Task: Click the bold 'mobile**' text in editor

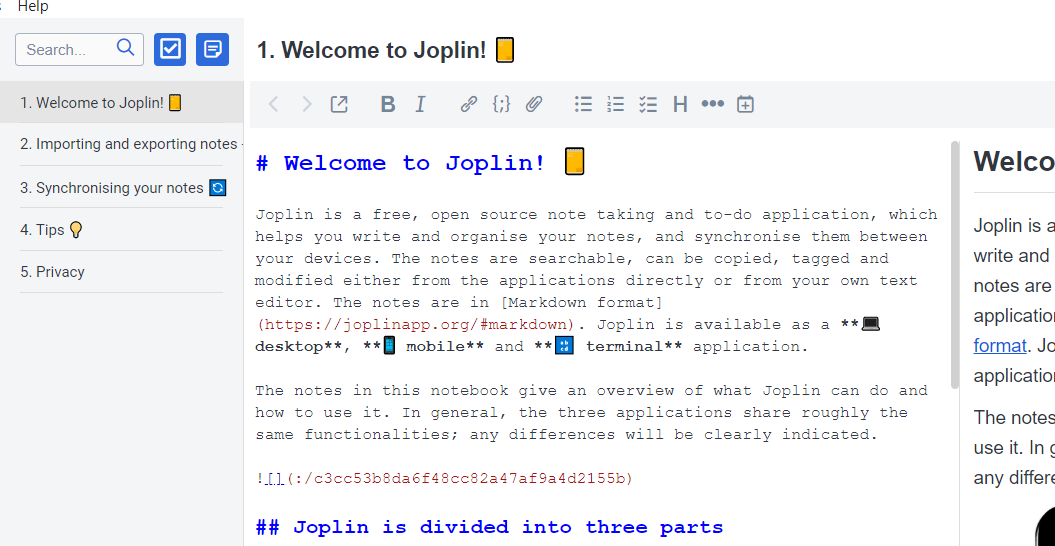Action: (445, 347)
